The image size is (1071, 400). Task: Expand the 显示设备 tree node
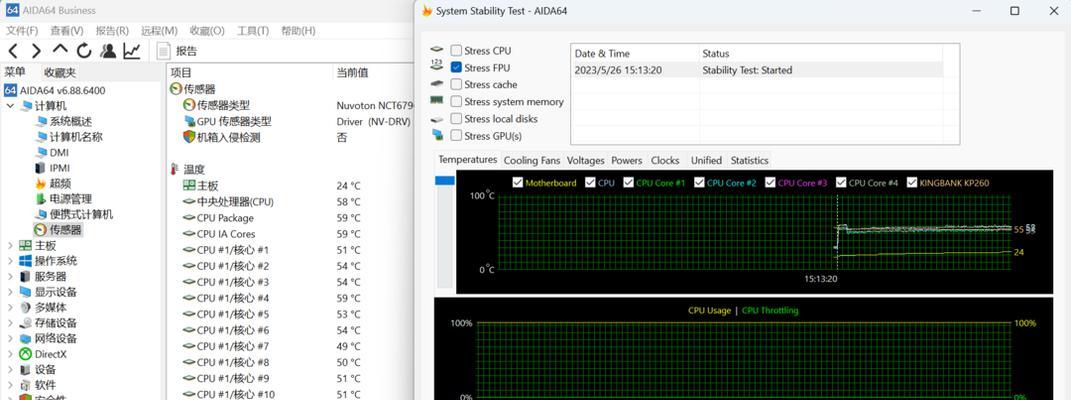tap(10, 292)
